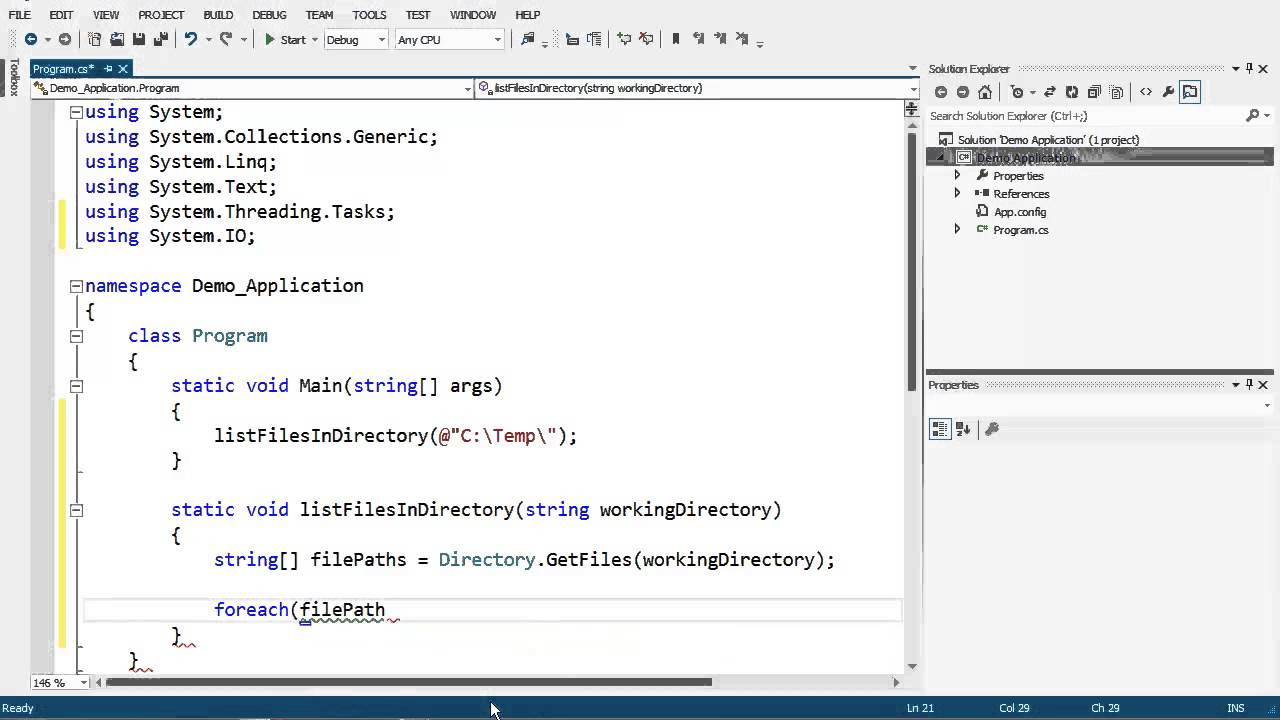Click the Undo arrow icon
This screenshot has width=1280, height=720.
[x=190, y=39]
